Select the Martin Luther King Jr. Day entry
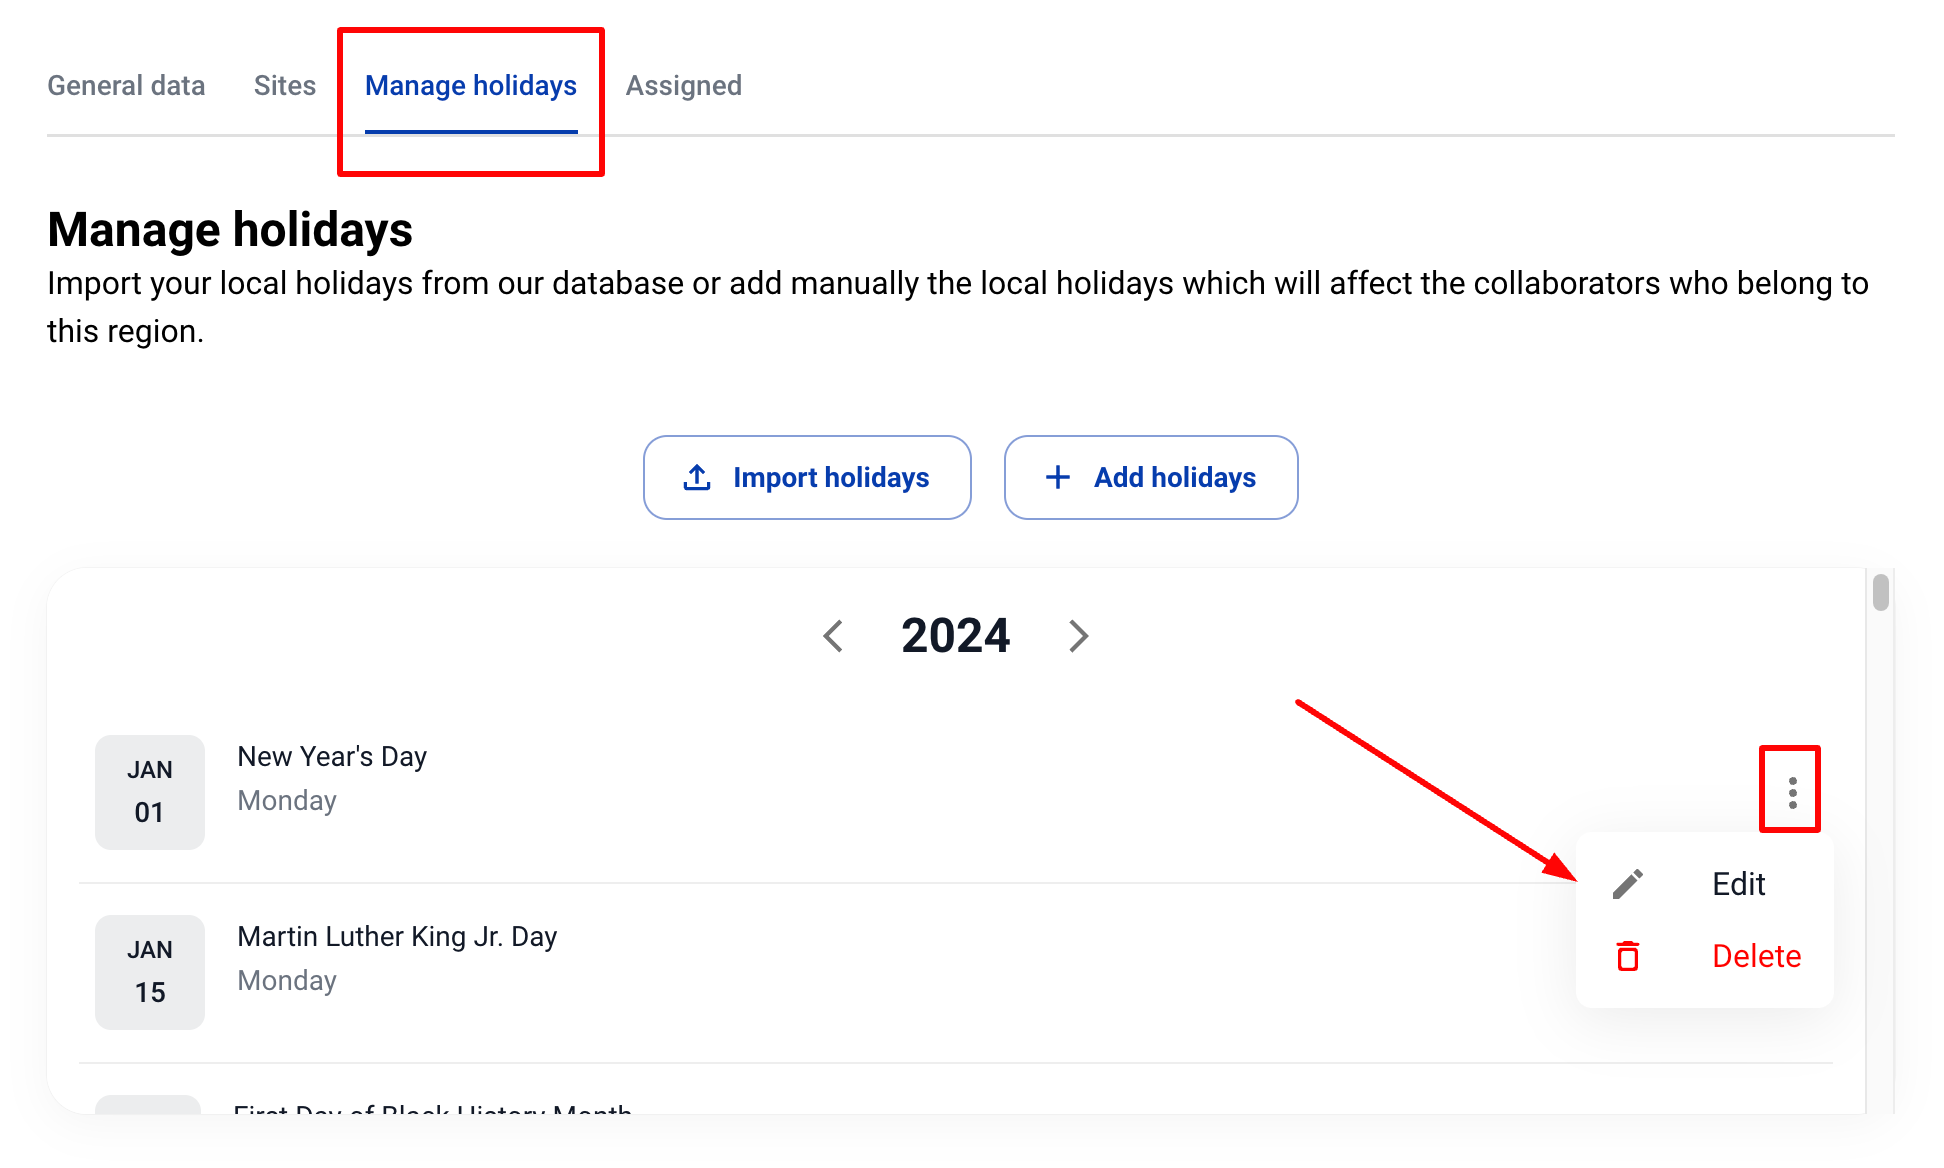Screen dimensions: 1944x1168 point(397,937)
